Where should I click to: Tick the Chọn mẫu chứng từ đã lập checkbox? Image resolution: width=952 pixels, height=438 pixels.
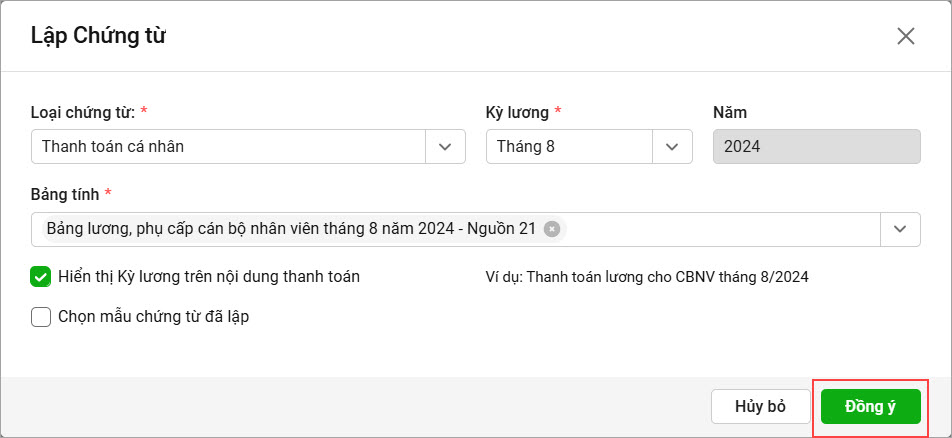41,317
